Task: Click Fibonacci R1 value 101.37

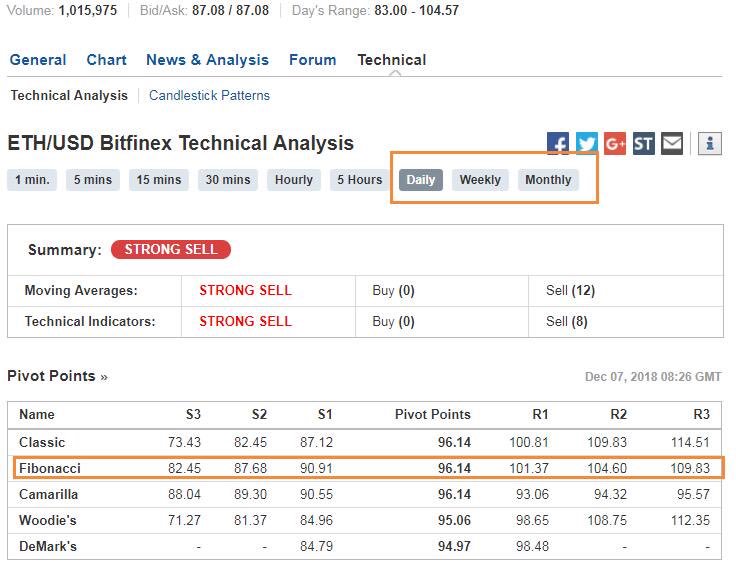Action: point(529,468)
